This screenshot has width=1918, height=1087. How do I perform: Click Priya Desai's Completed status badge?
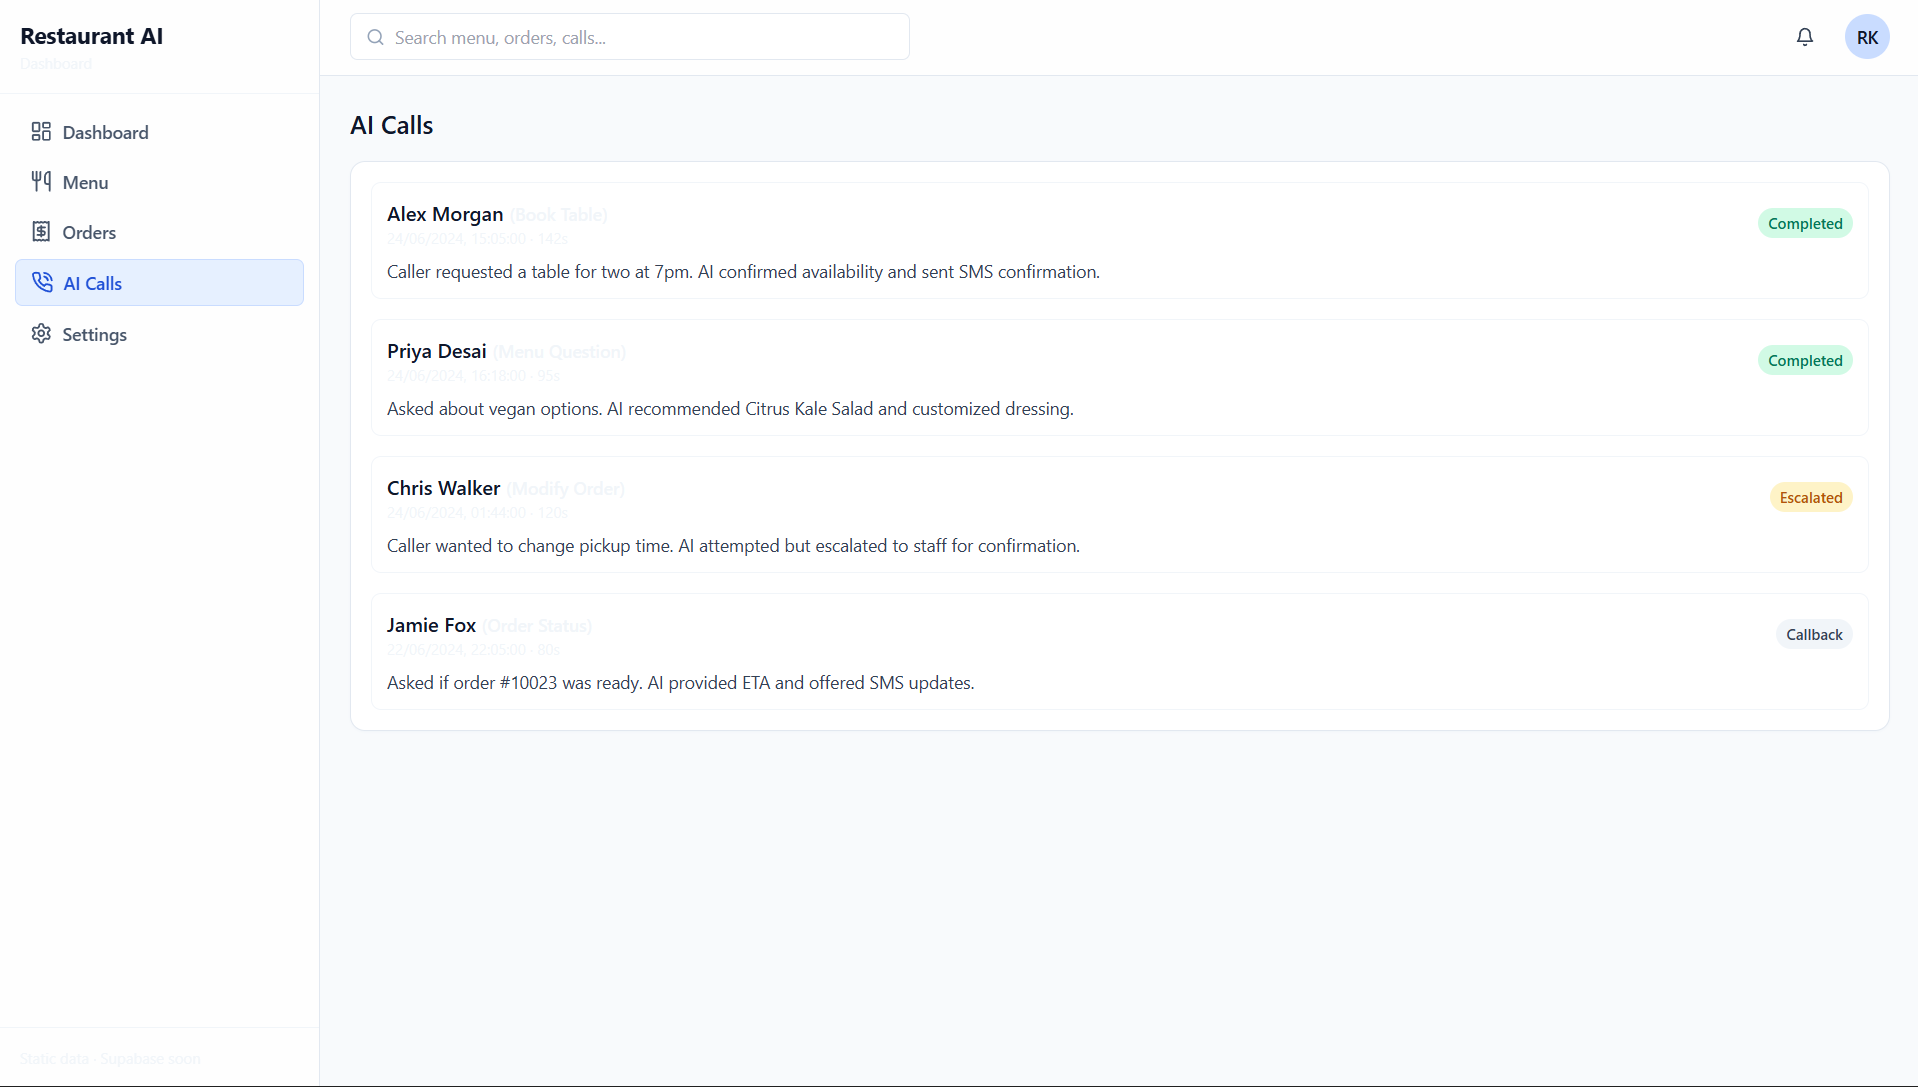1805,361
